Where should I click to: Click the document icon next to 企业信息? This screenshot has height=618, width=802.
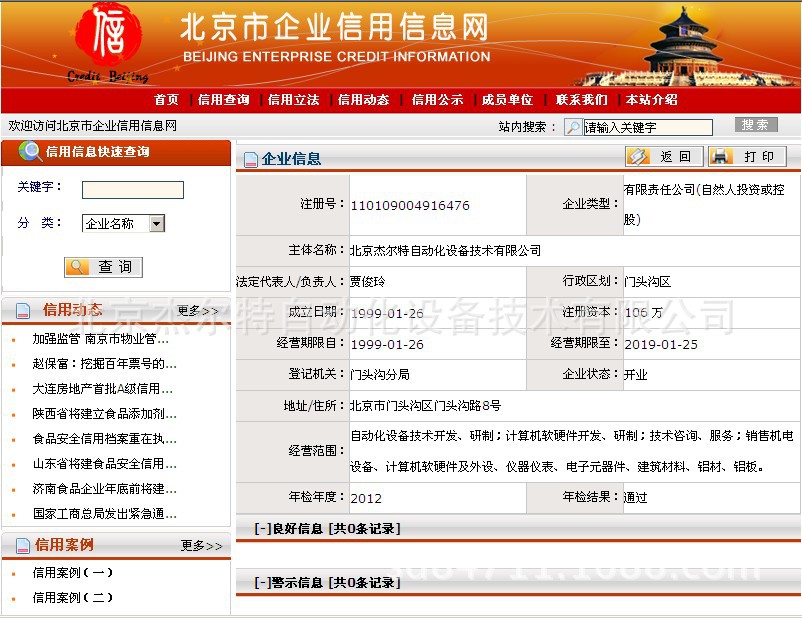point(251,160)
